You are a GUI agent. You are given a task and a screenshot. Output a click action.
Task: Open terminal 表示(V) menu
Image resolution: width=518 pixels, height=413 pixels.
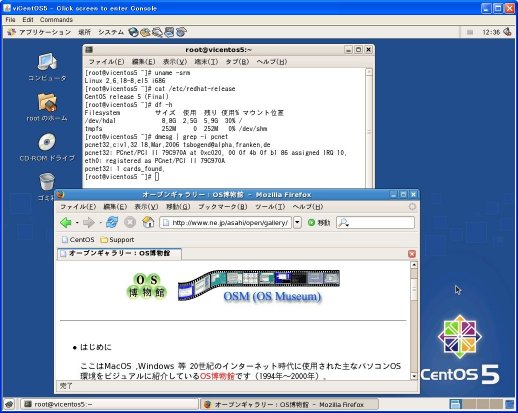pyautogui.click(x=175, y=62)
